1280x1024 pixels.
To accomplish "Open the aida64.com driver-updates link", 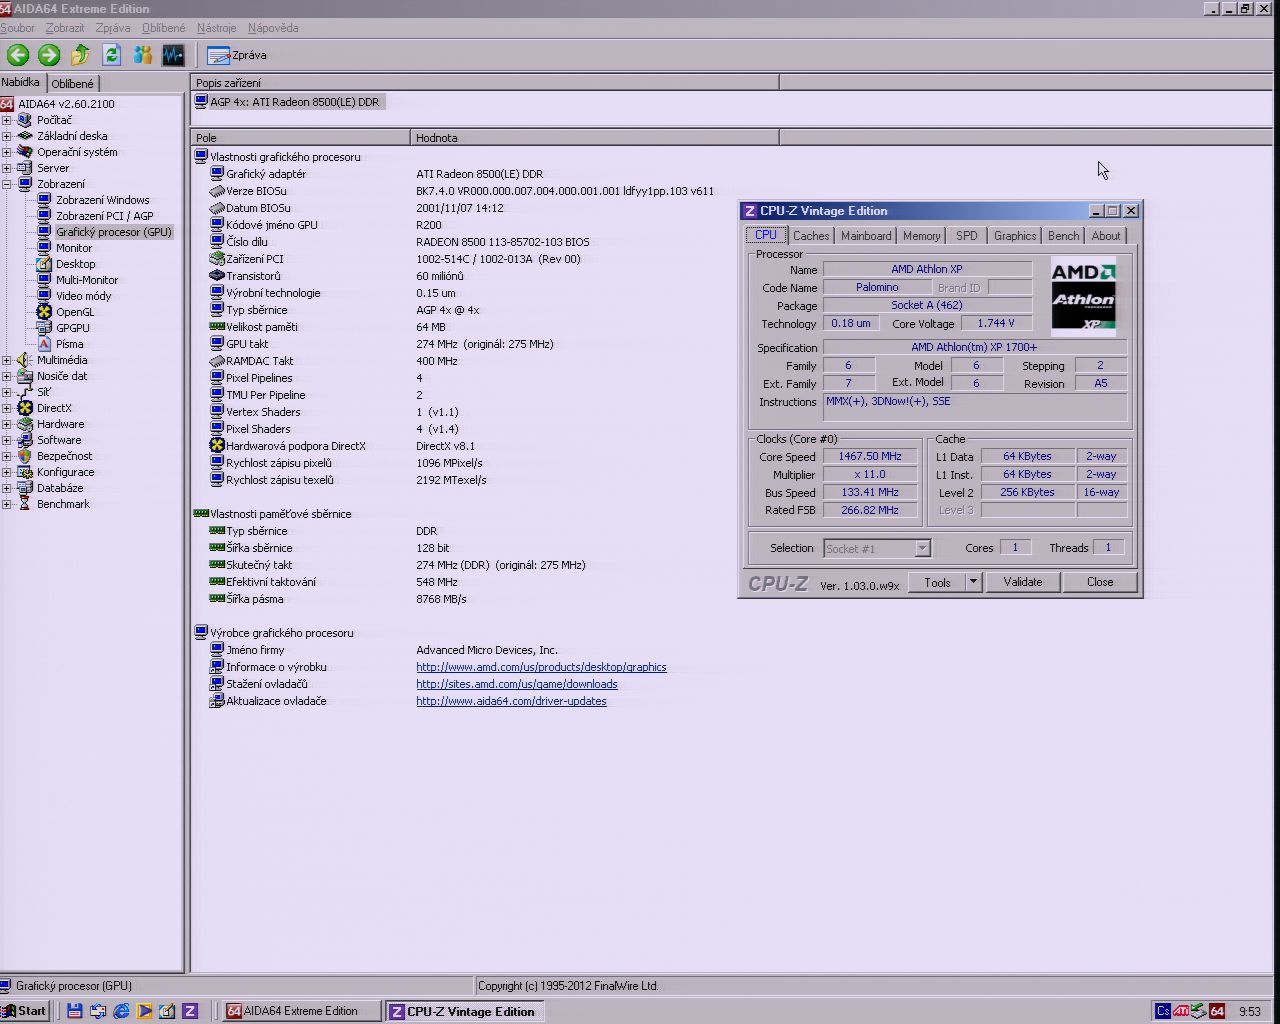I will click(511, 701).
